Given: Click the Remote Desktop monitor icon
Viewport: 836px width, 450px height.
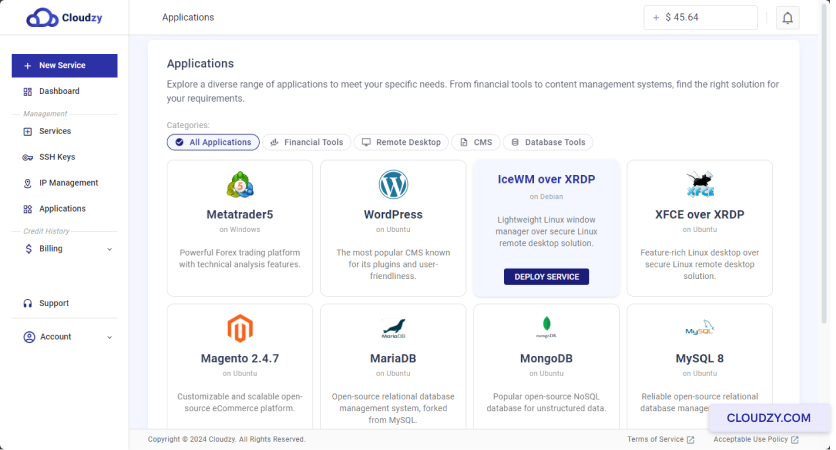Looking at the screenshot, I should click(366, 142).
